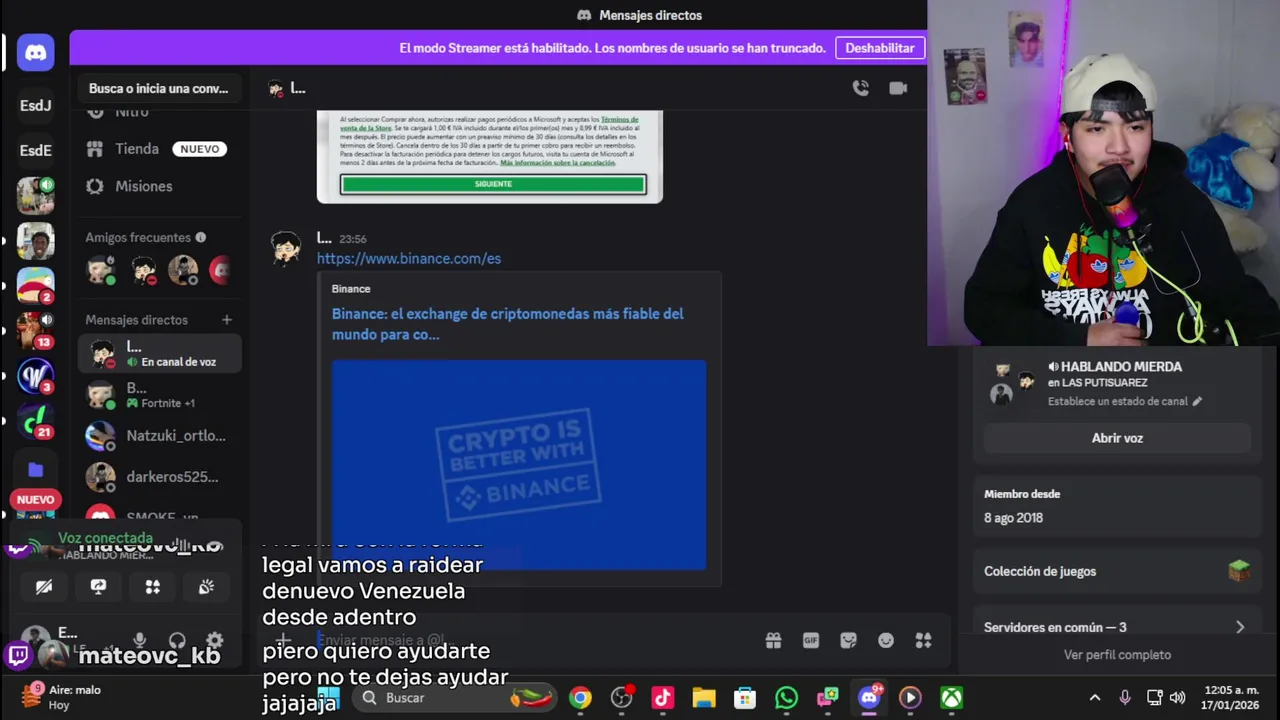Screen dimensions: 1280x720
Task: Open the attachment plus button in message bar
Action: click(284, 640)
